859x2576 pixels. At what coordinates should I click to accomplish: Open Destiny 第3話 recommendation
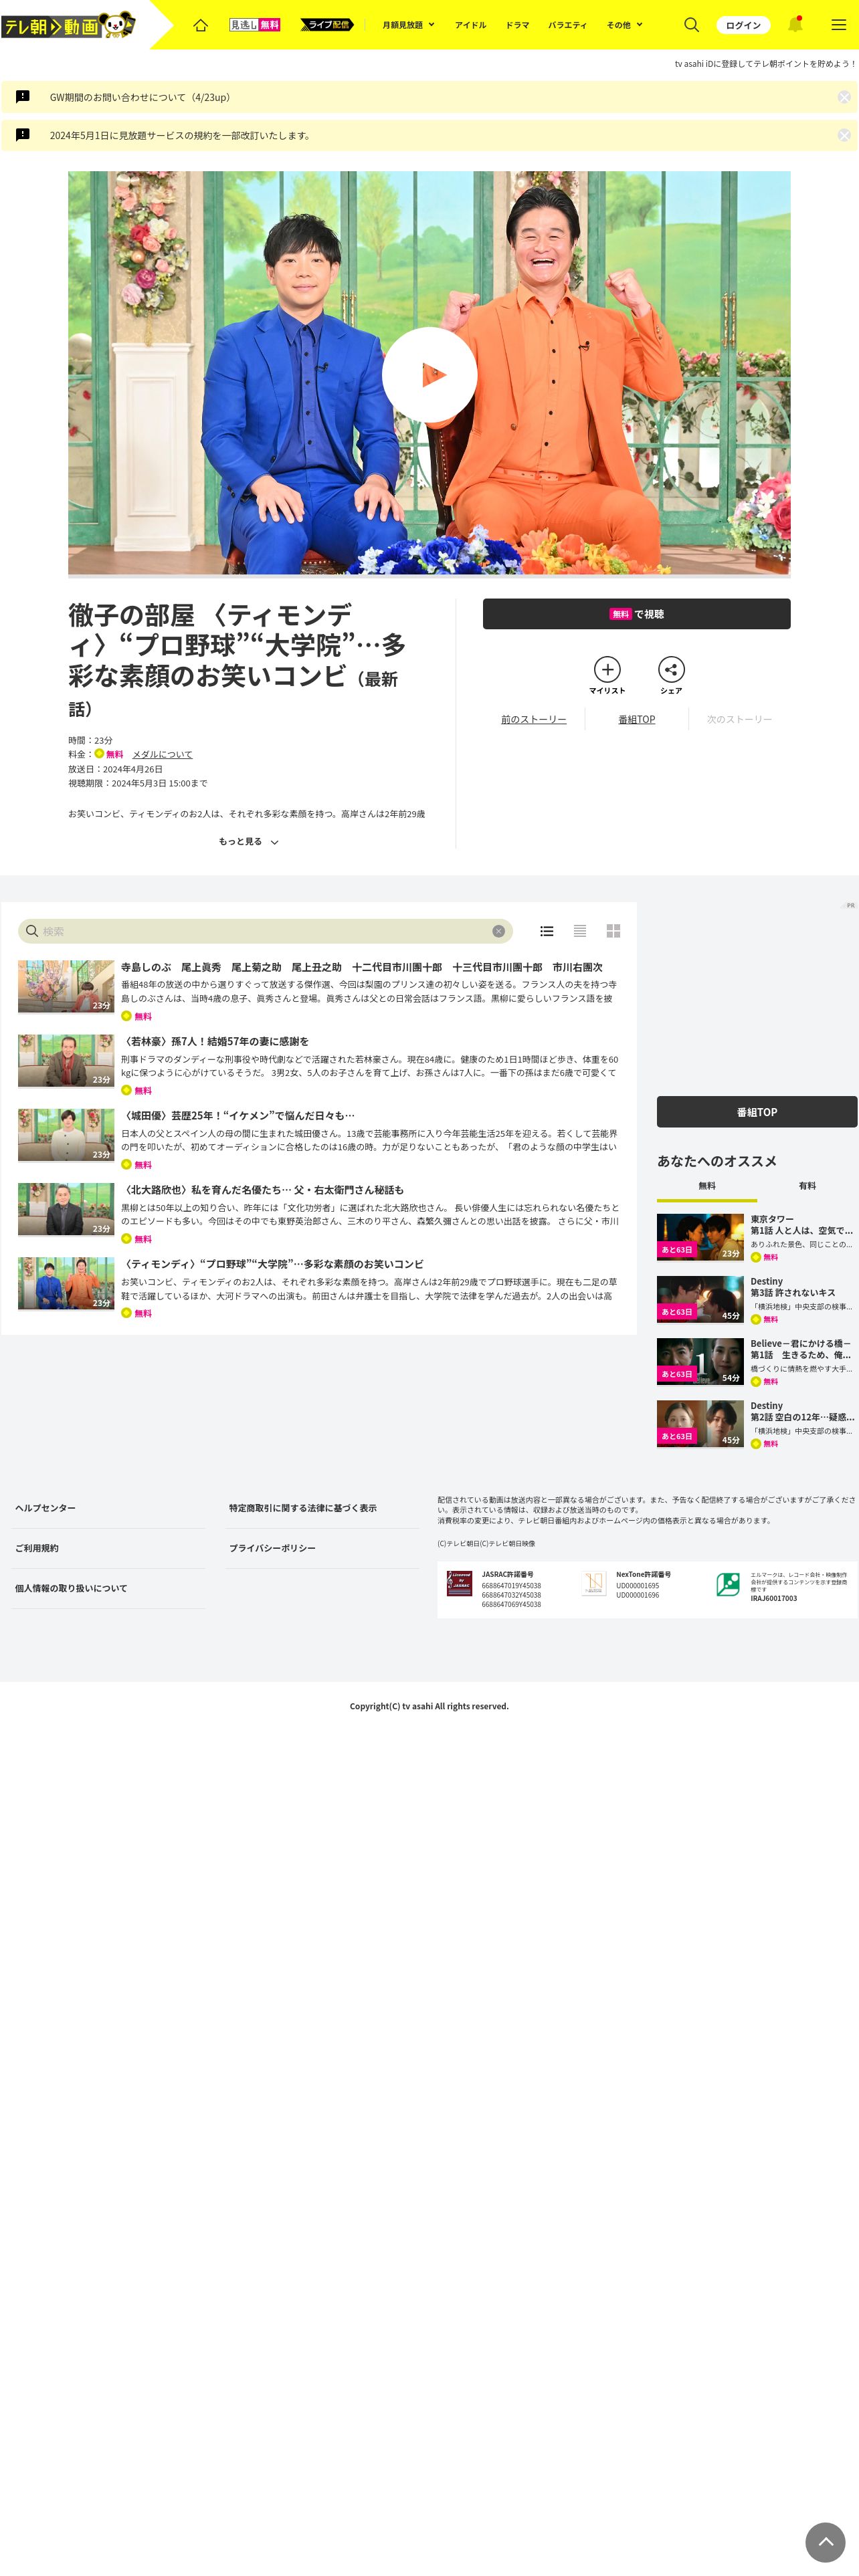pyautogui.click(x=756, y=1299)
